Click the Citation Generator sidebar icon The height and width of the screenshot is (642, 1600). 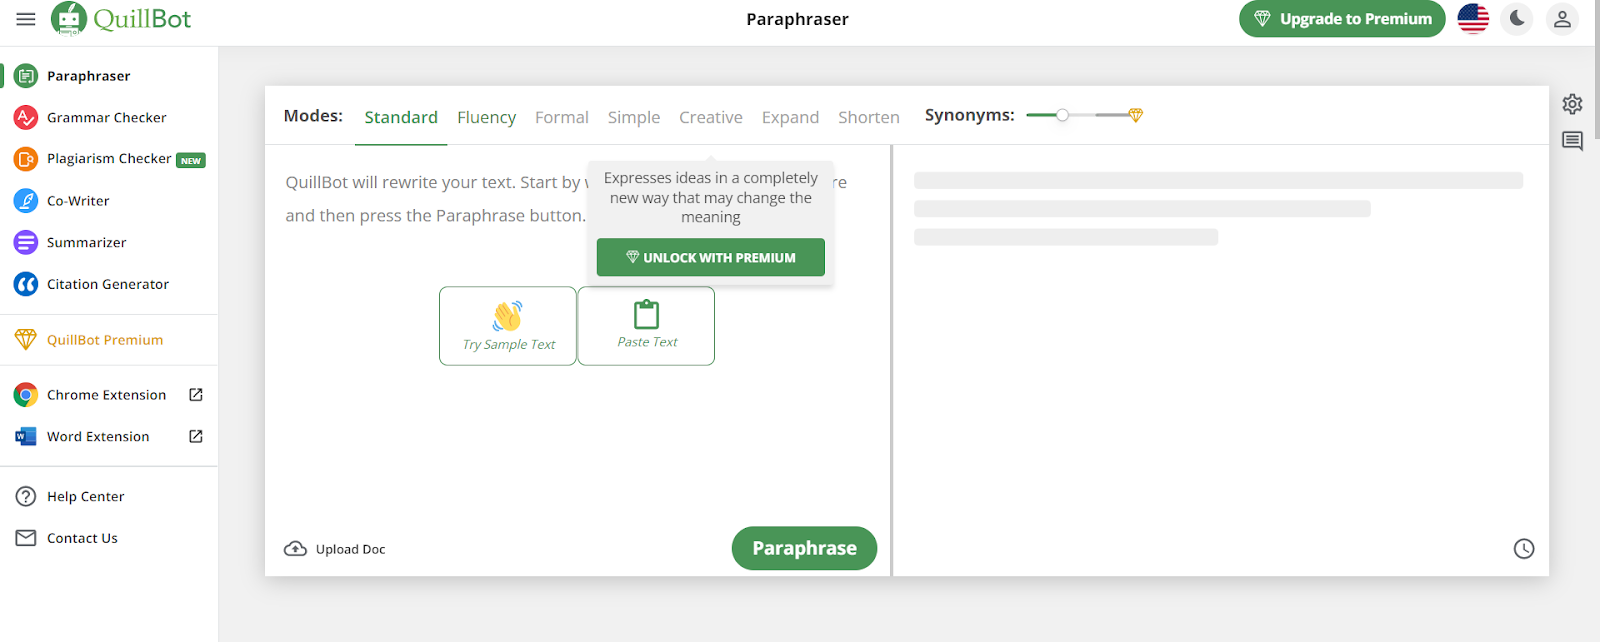[26, 285]
